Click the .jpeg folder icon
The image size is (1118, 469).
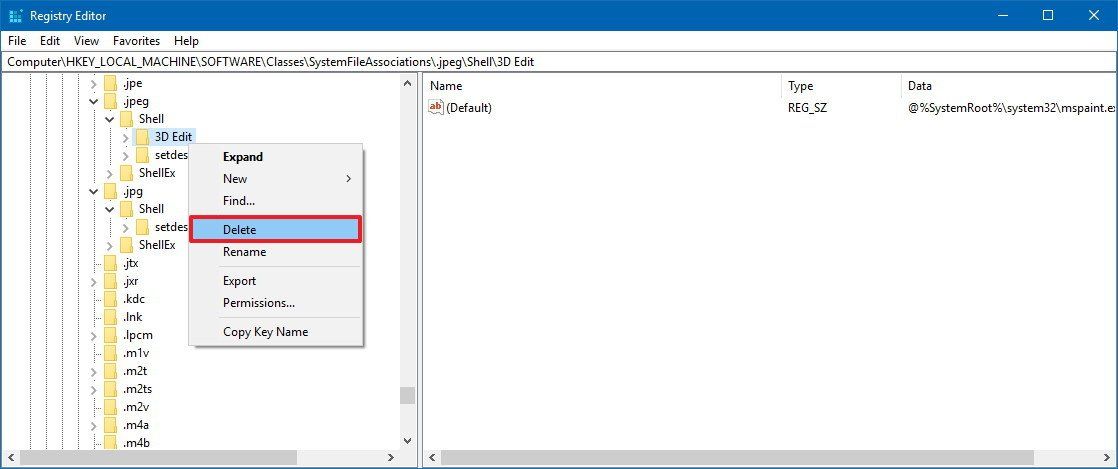(x=110, y=101)
